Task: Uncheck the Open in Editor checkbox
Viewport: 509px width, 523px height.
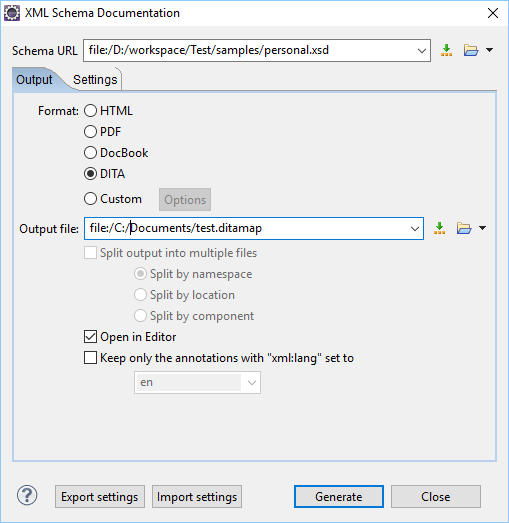Action: tap(90, 337)
